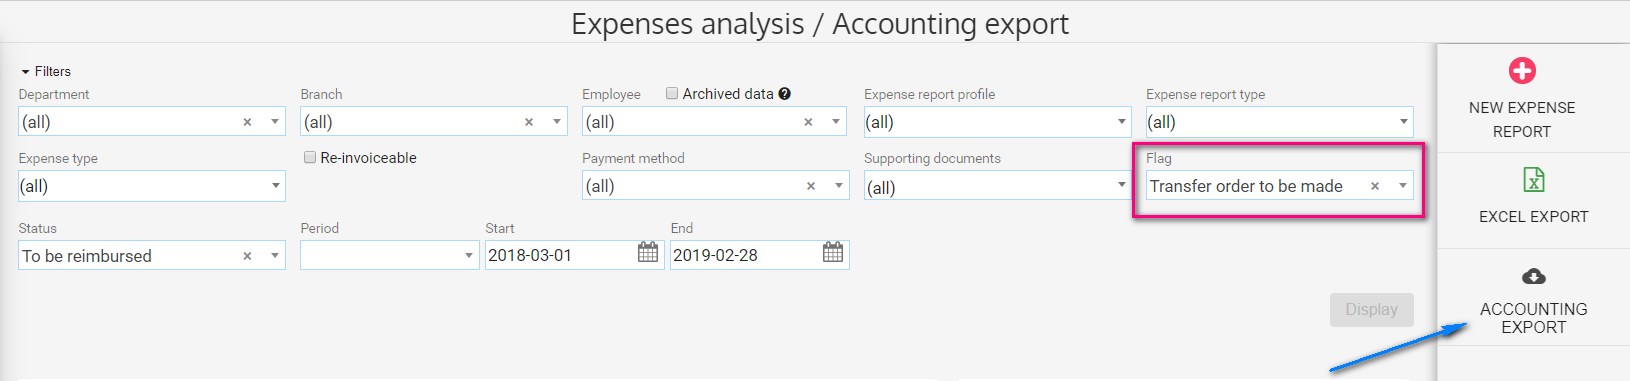This screenshot has height=381, width=1630.
Task: Clear the Payment method filter with its x
Action: (x=811, y=186)
